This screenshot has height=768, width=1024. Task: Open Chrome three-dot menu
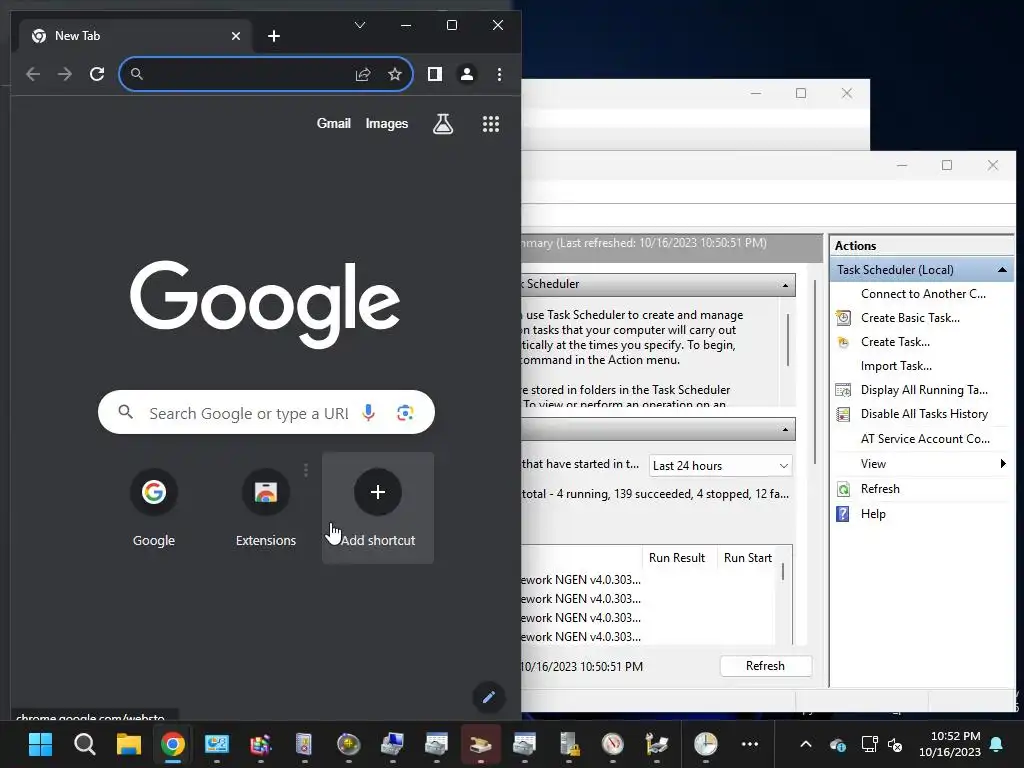[500, 74]
